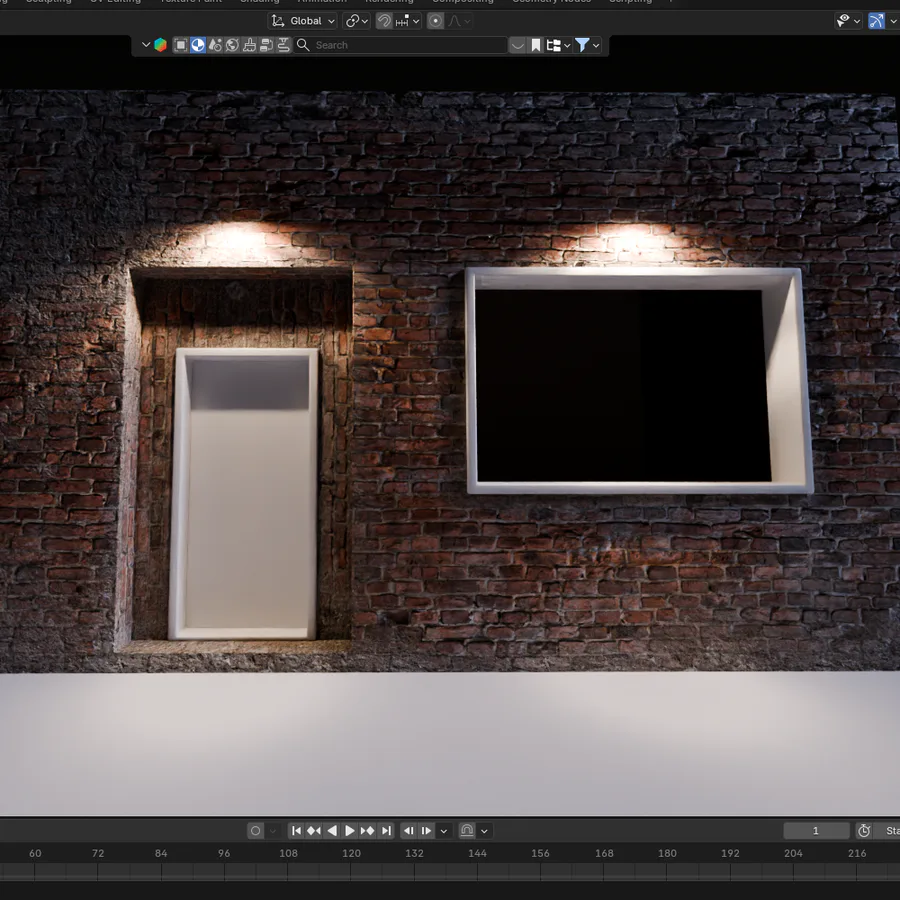
Task: Toggle viewport gizmos blue button
Action: (876, 21)
